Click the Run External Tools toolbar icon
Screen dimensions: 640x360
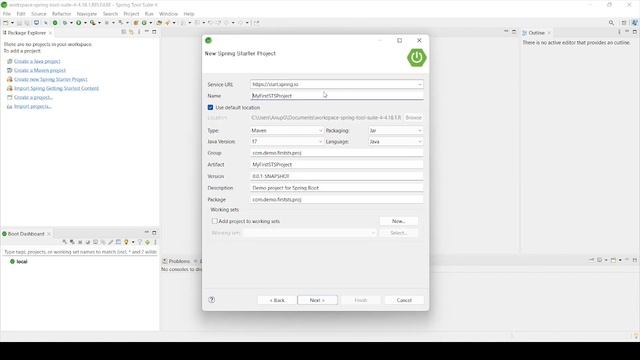(x=93, y=23)
